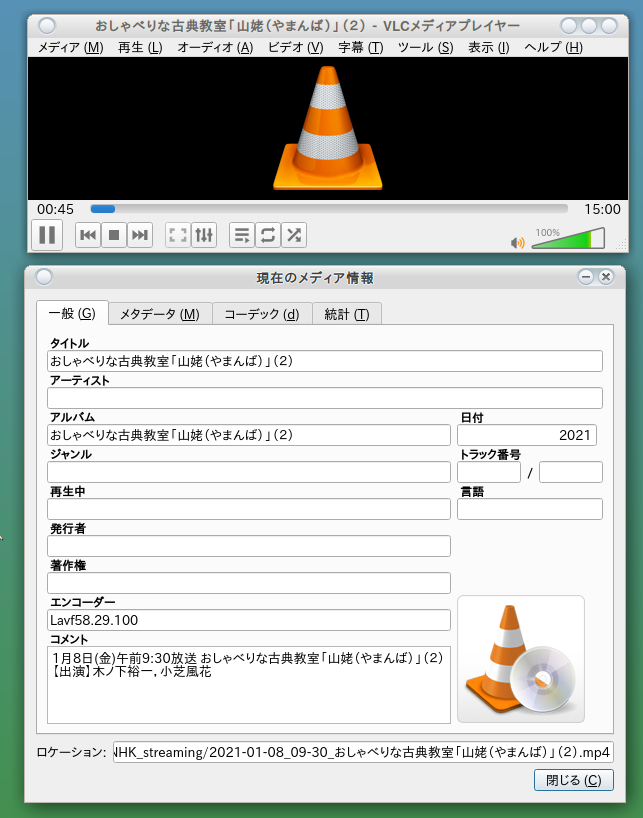Click the player window resize grip
Screen dimensions: 643x818
pos(622,245)
